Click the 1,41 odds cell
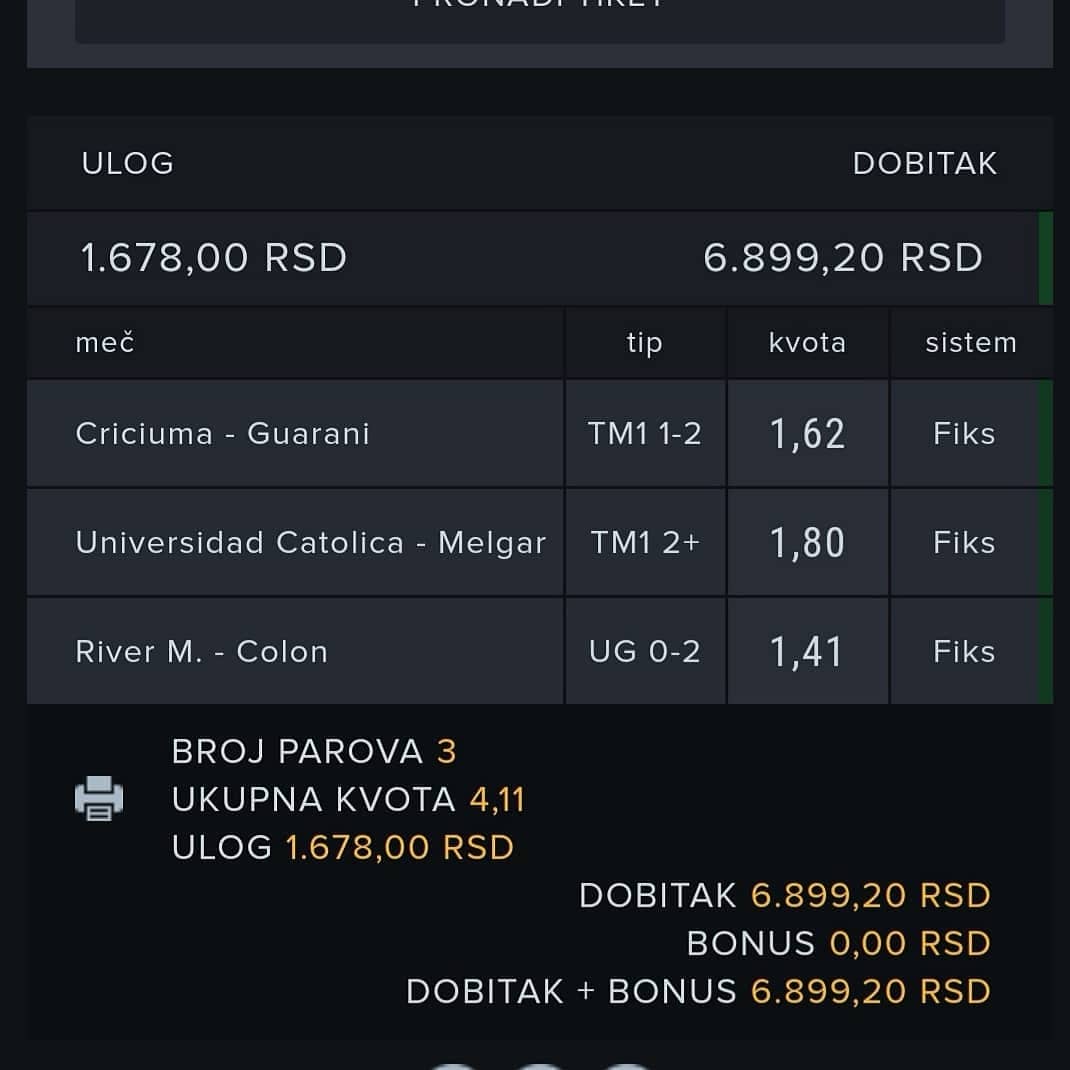This screenshot has width=1070, height=1070. coord(808,652)
